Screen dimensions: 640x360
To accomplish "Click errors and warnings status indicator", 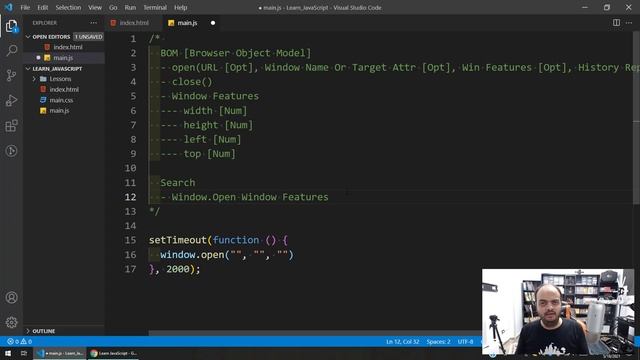I will click(19, 342).
